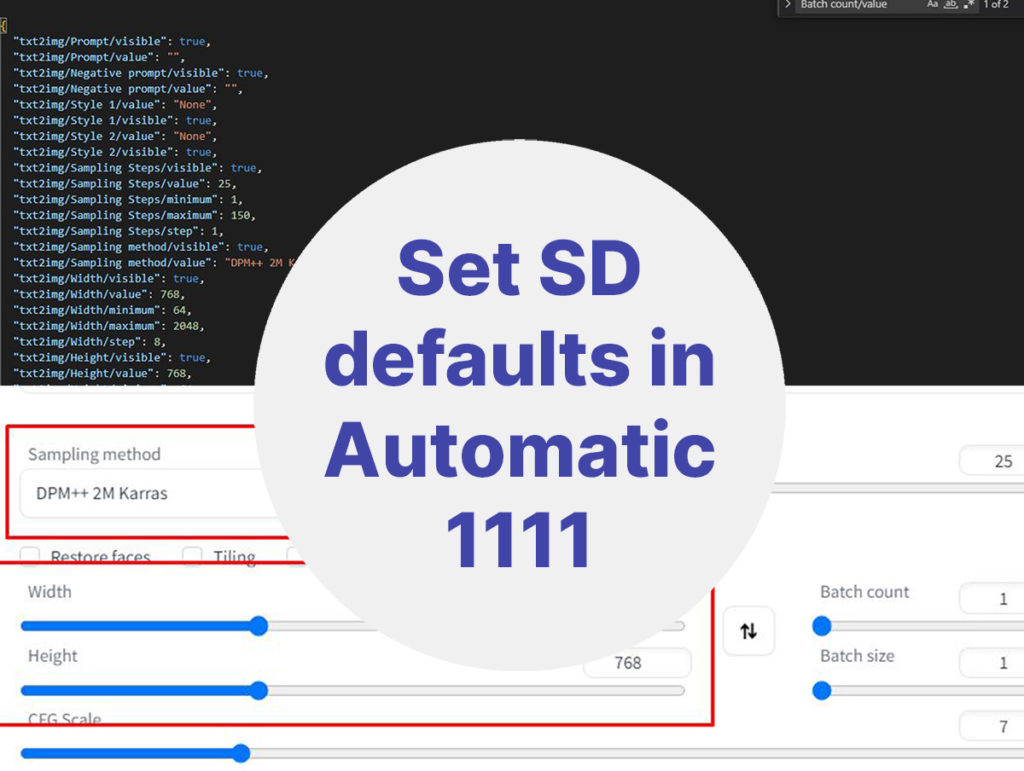Click the sampling steps field showing 25
Viewport: 1024px width, 771px height.
tap(991, 461)
